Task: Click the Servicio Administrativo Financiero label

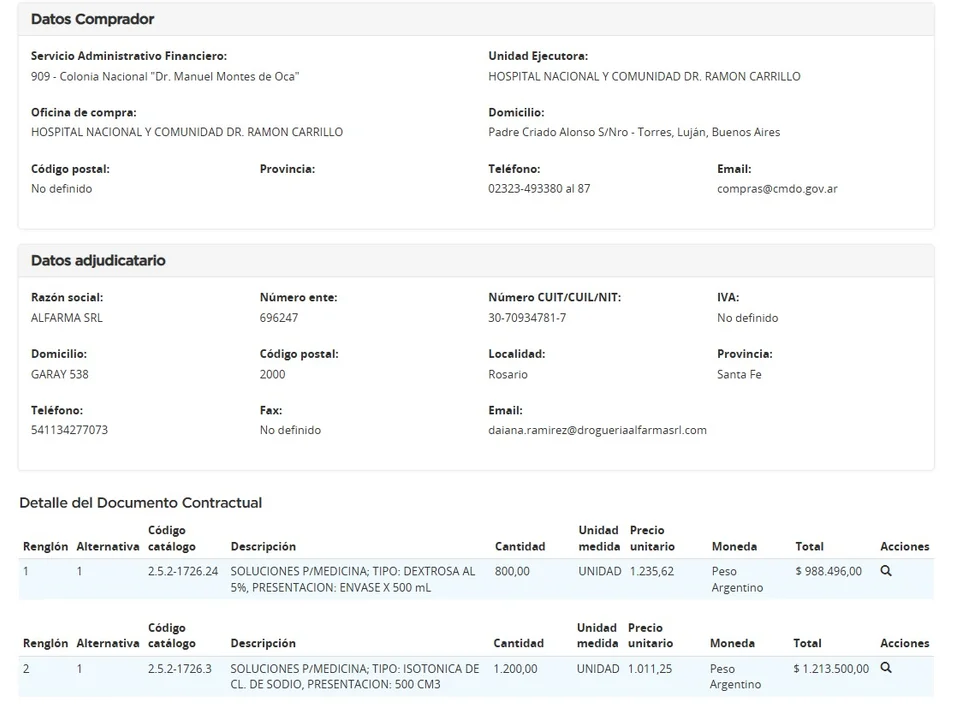Action: (129, 56)
